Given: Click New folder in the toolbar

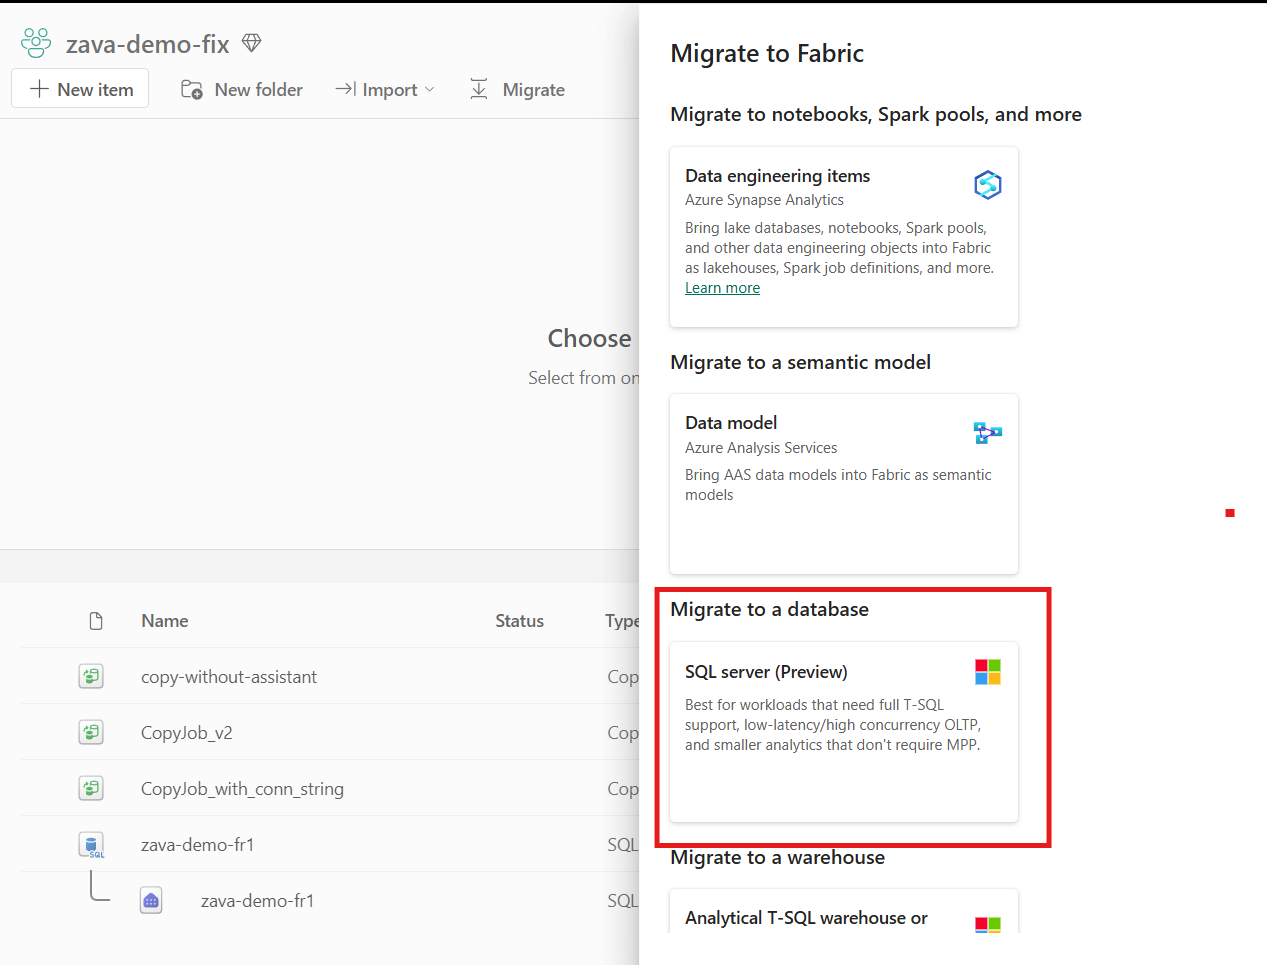Looking at the screenshot, I should [242, 89].
